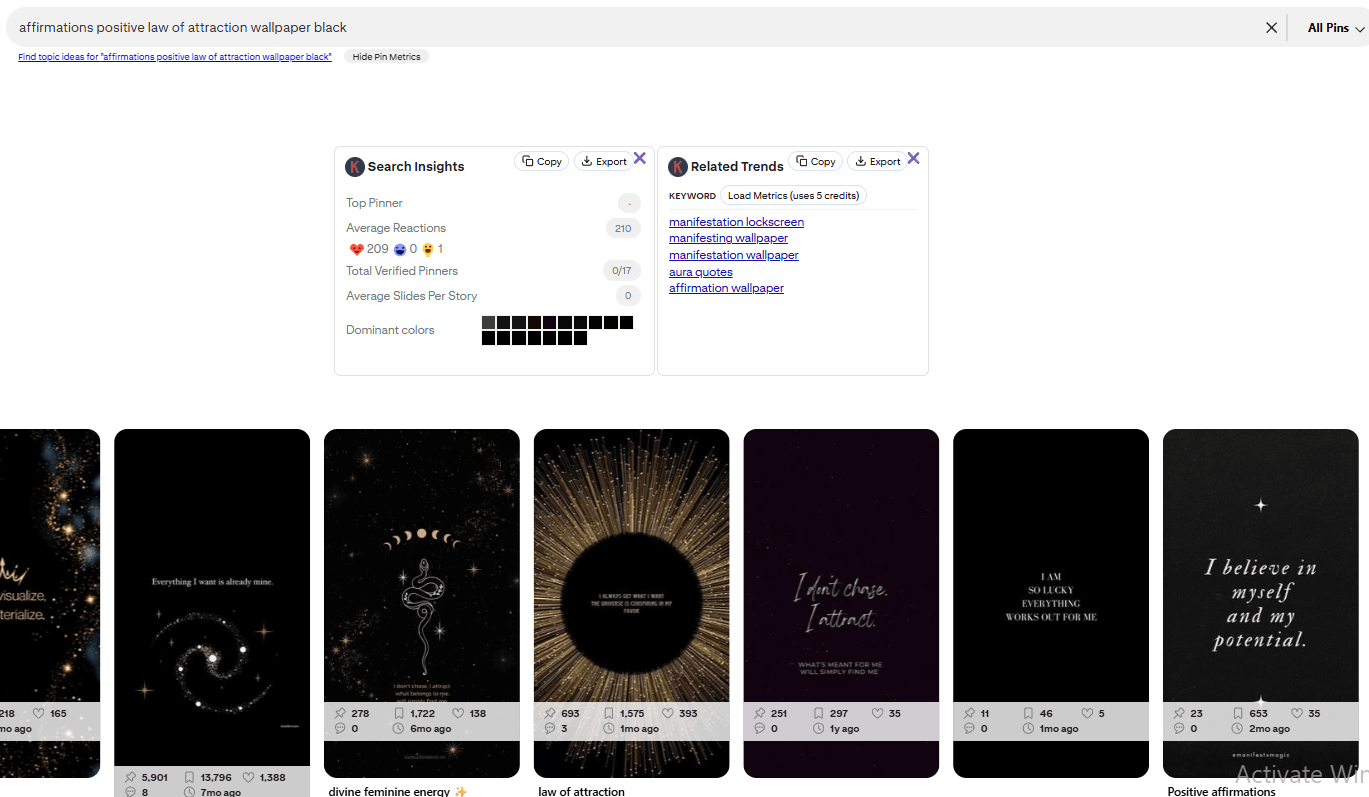1369x797 pixels.
Task: Click the bookmark icon beside 1,722
Action: pyautogui.click(x=399, y=713)
